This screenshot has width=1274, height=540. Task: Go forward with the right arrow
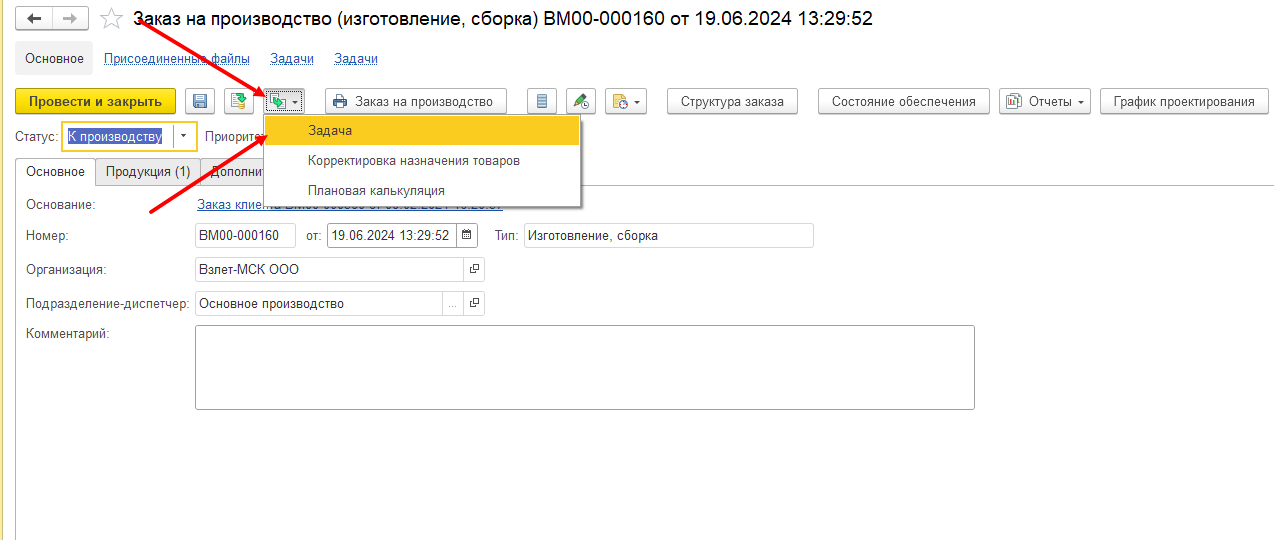[70, 18]
